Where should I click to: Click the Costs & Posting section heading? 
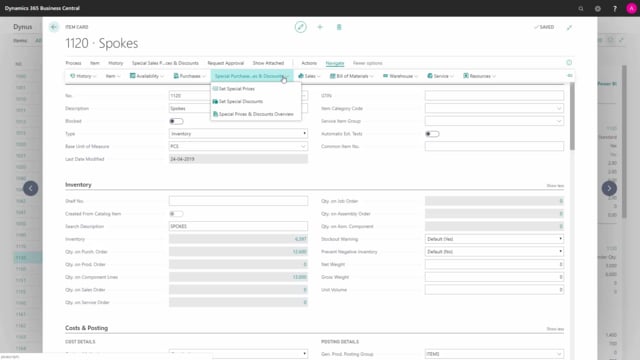pyautogui.click(x=87, y=328)
